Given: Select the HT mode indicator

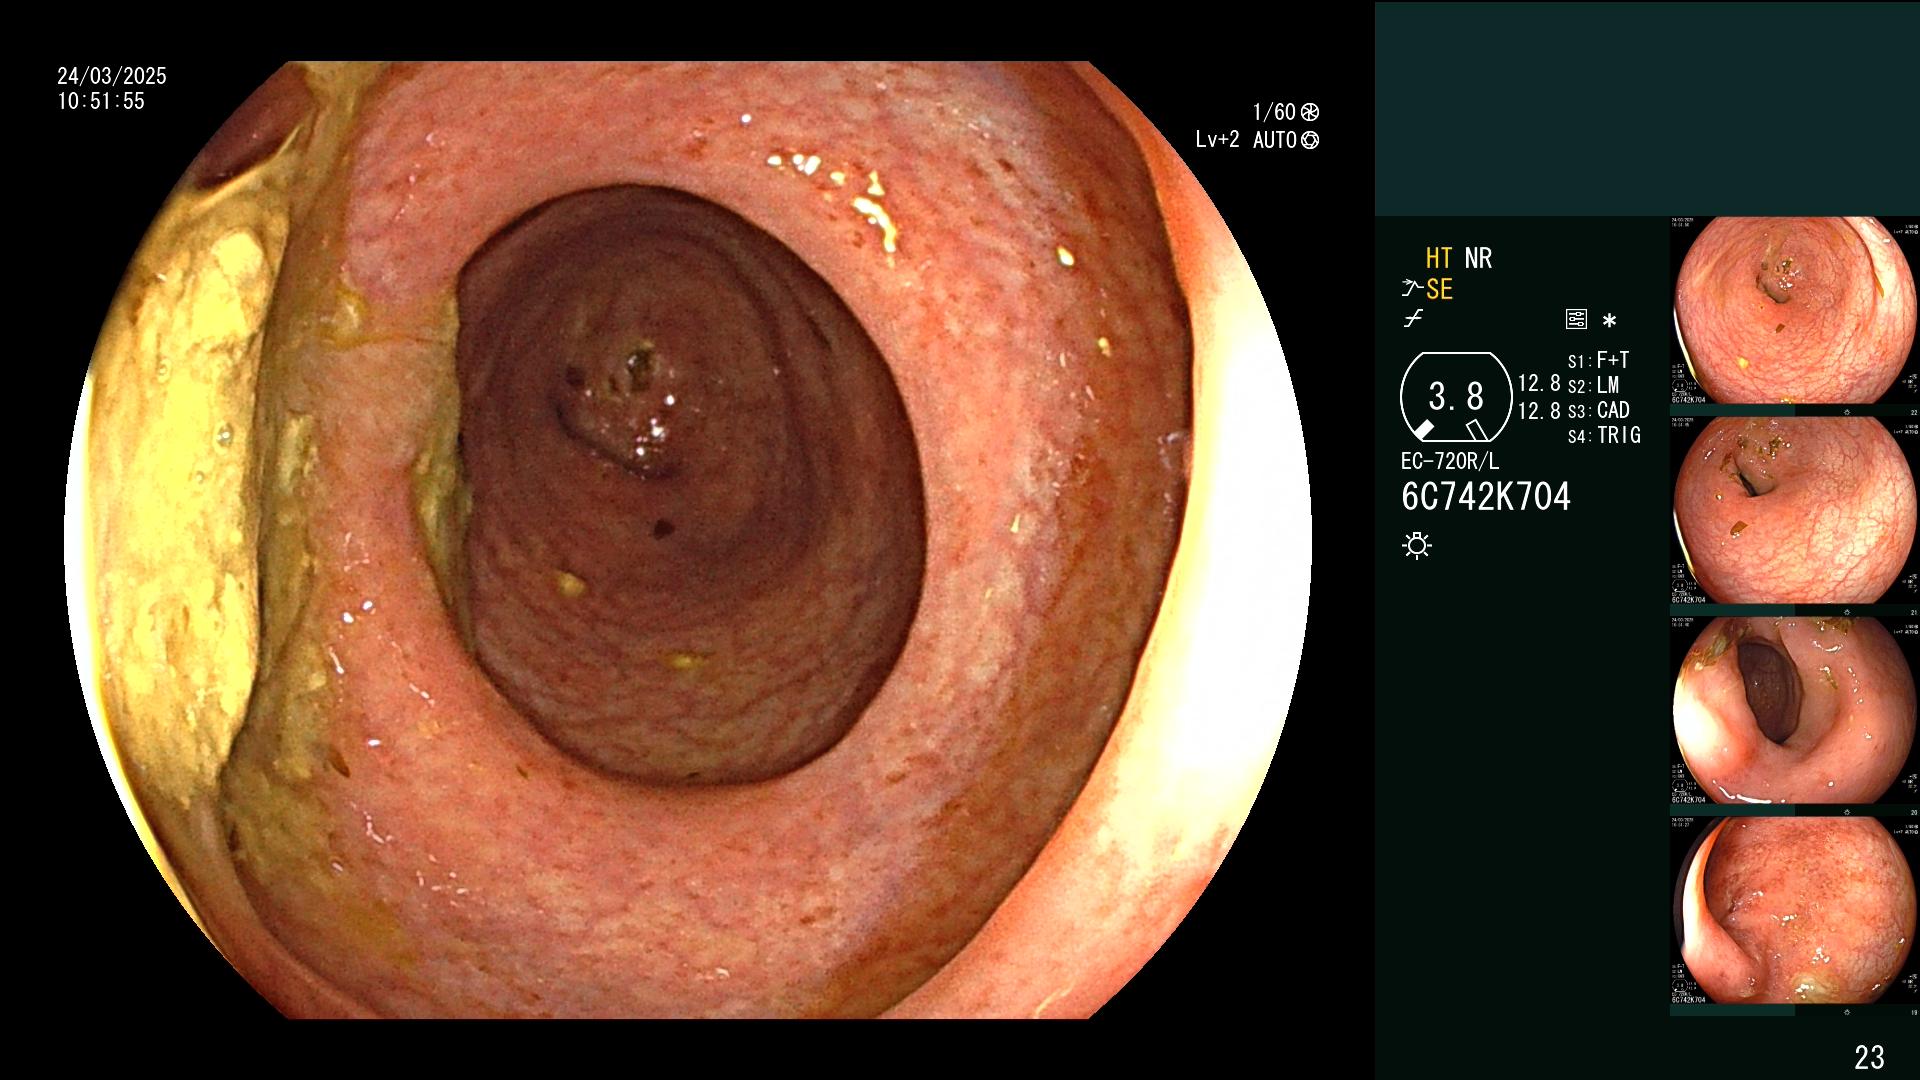Looking at the screenshot, I should pos(1439,258).
